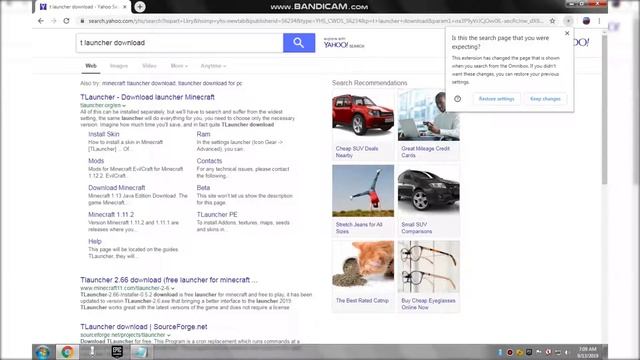Click the black Small SUV image
640x360 pixels.
click(x=429, y=191)
